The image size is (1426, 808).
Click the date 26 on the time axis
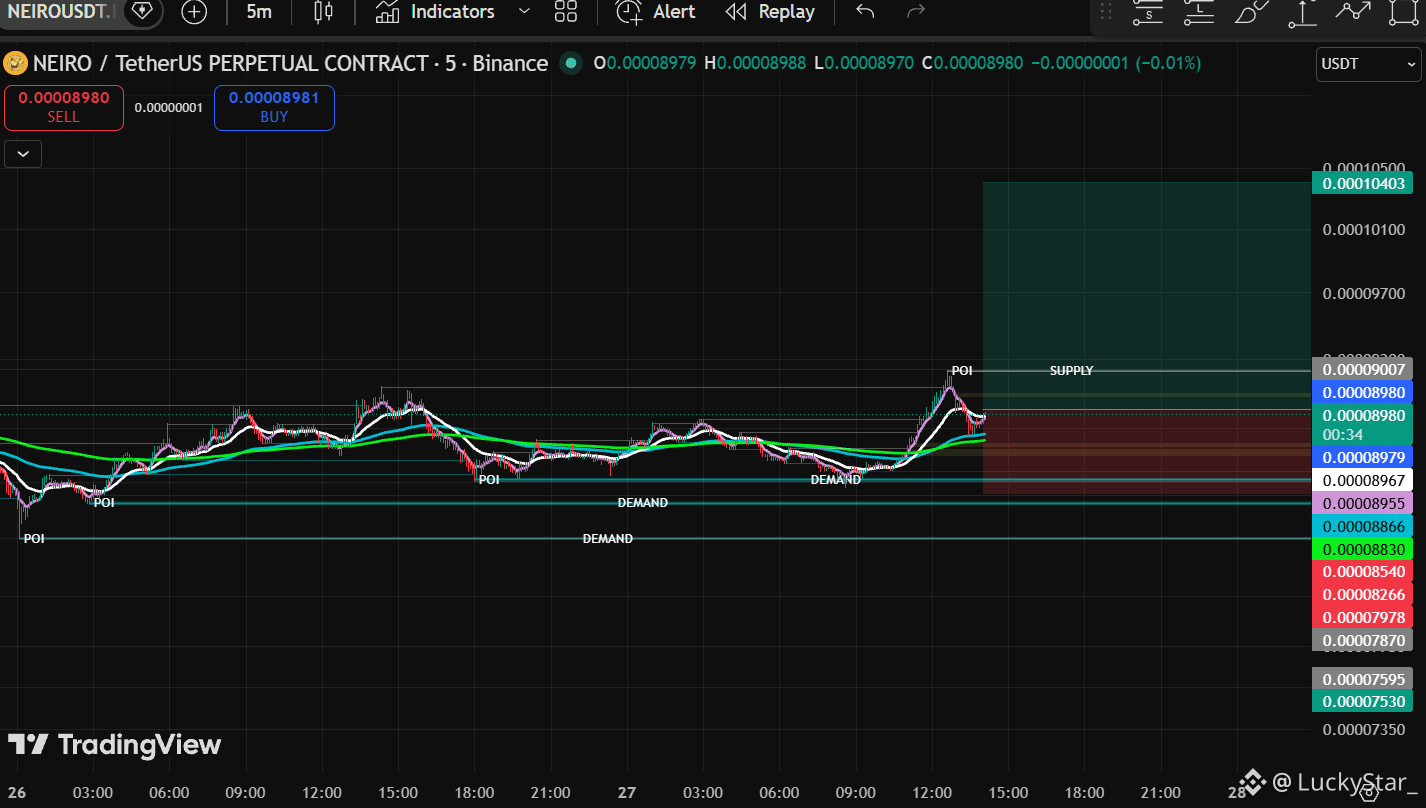coord(17,793)
